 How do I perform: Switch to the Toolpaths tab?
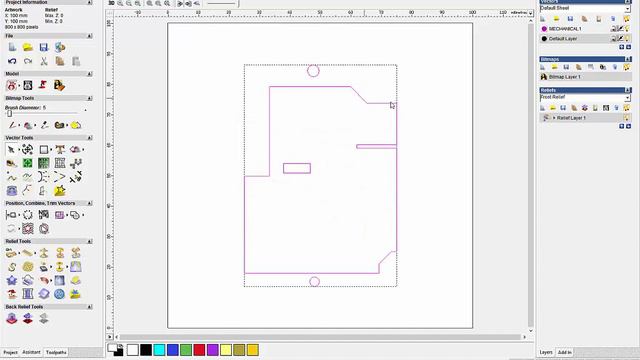(x=56, y=352)
